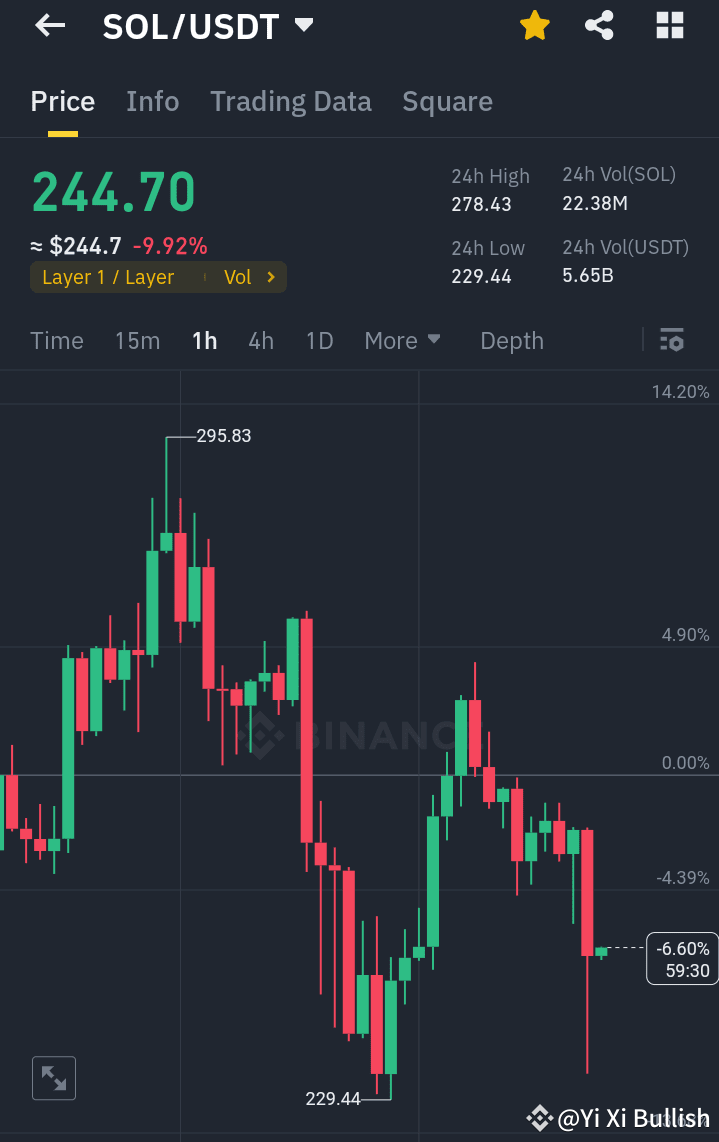Select the 1D timeframe
The image size is (719, 1142).
[x=318, y=340]
